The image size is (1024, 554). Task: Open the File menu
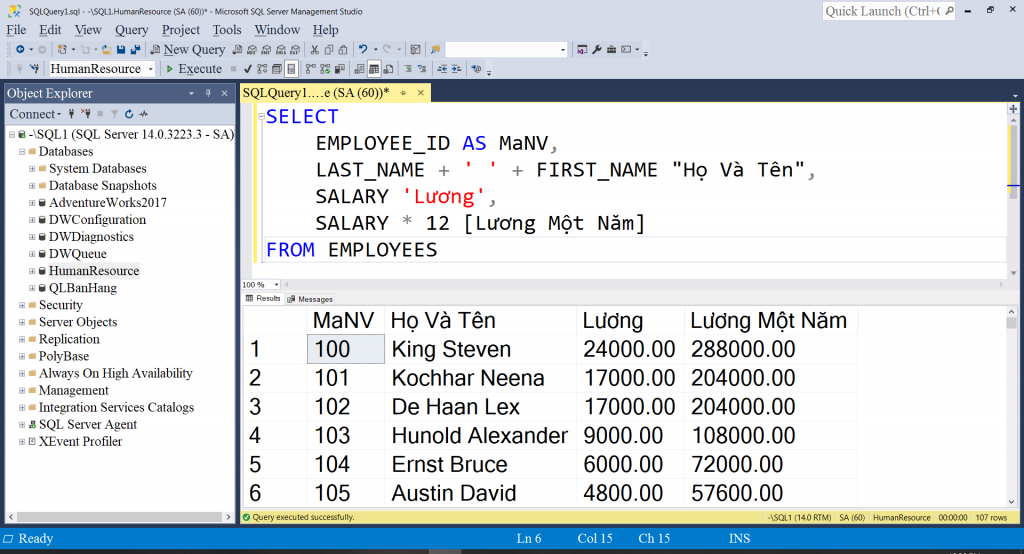16,30
